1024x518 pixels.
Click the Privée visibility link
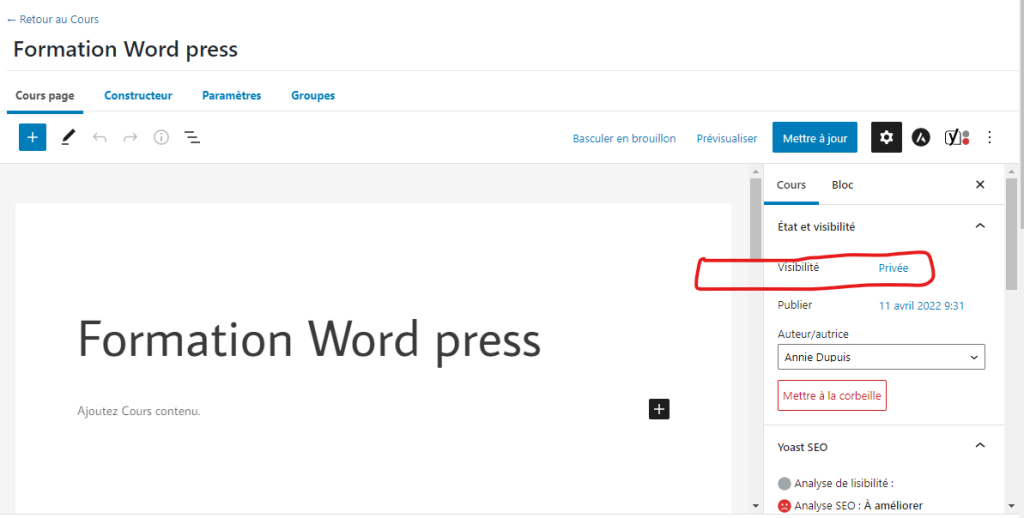[893, 268]
